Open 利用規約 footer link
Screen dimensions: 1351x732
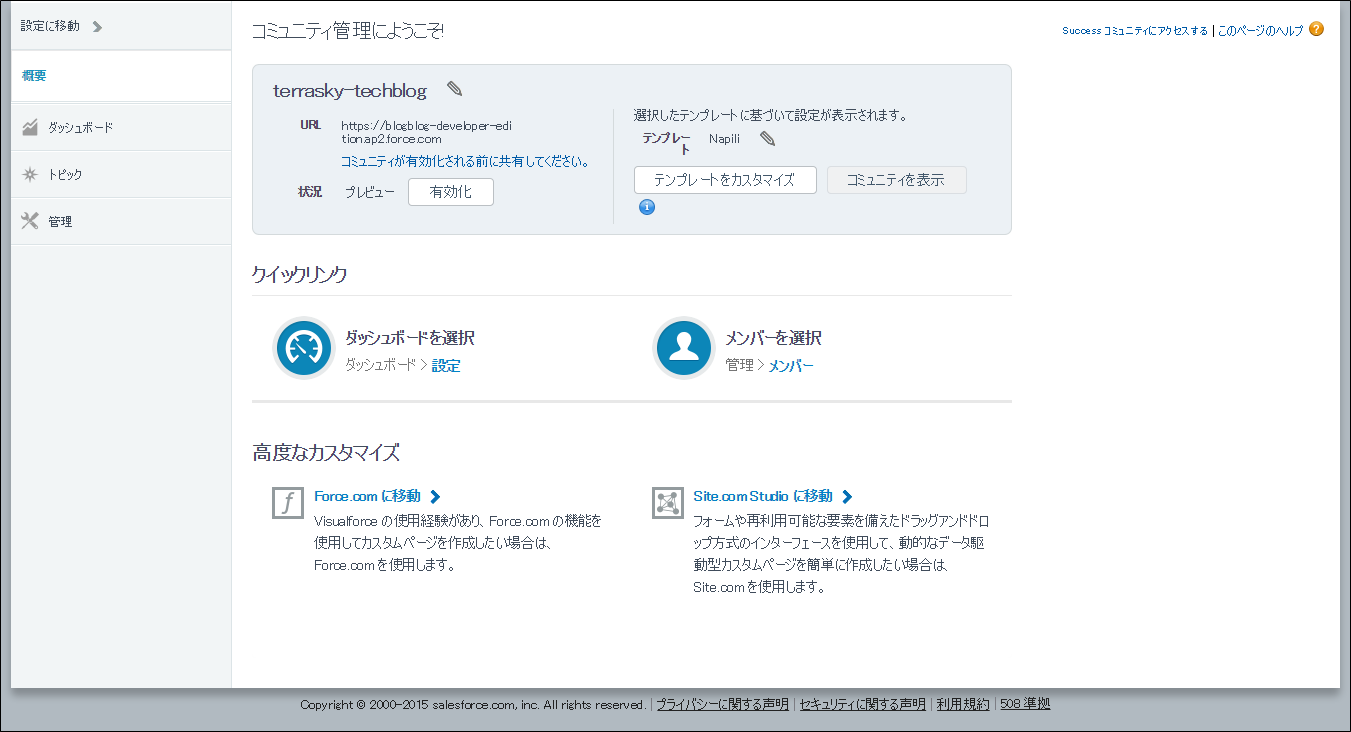click(x=963, y=704)
